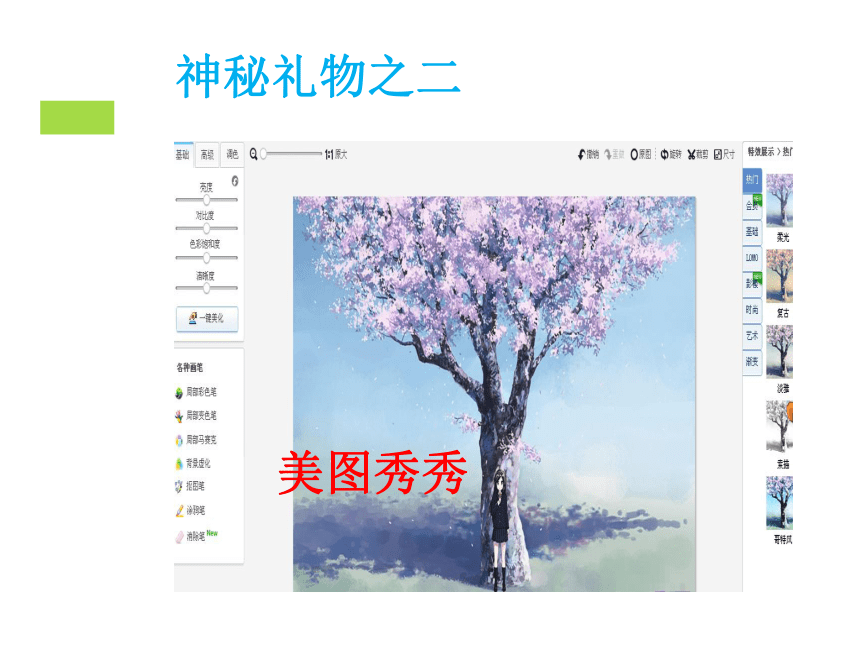Switch to the 基础 tab
The image size is (860, 645).
pos(183,155)
